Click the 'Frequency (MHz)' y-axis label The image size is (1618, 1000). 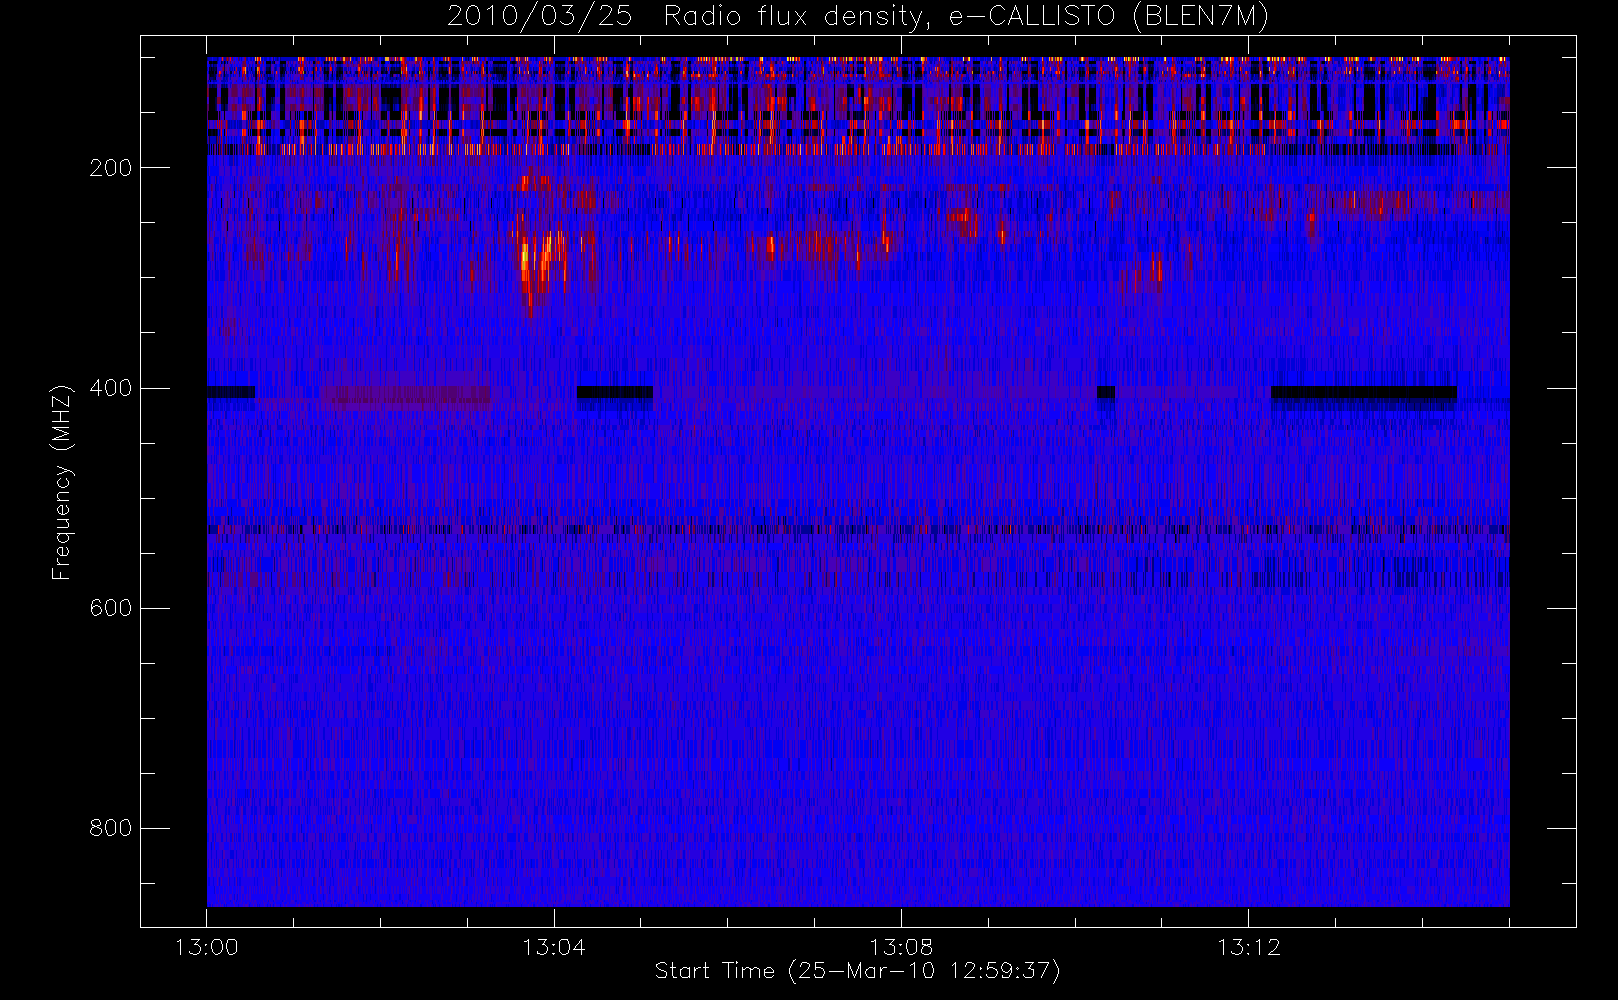coord(62,482)
